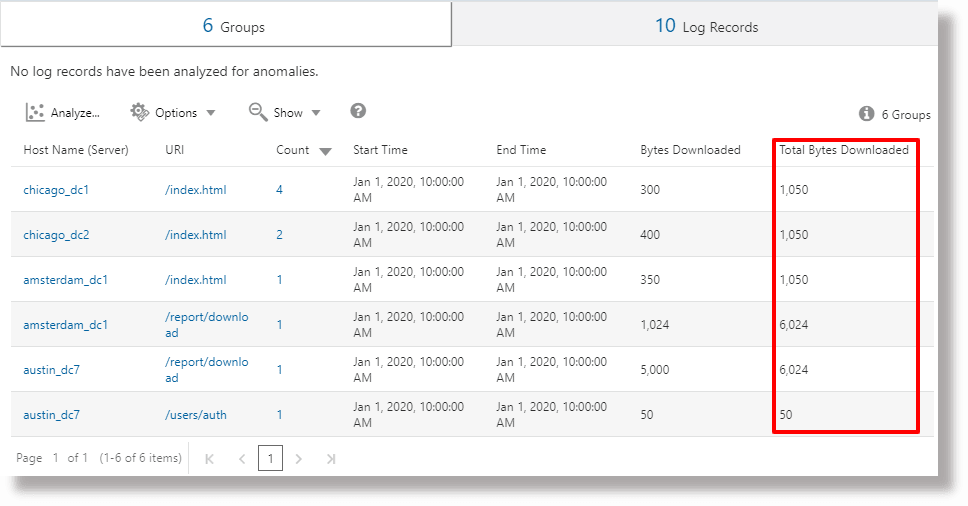Toggle sort arrow on Count column
This screenshot has width=968, height=506.
tap(325, 151)
